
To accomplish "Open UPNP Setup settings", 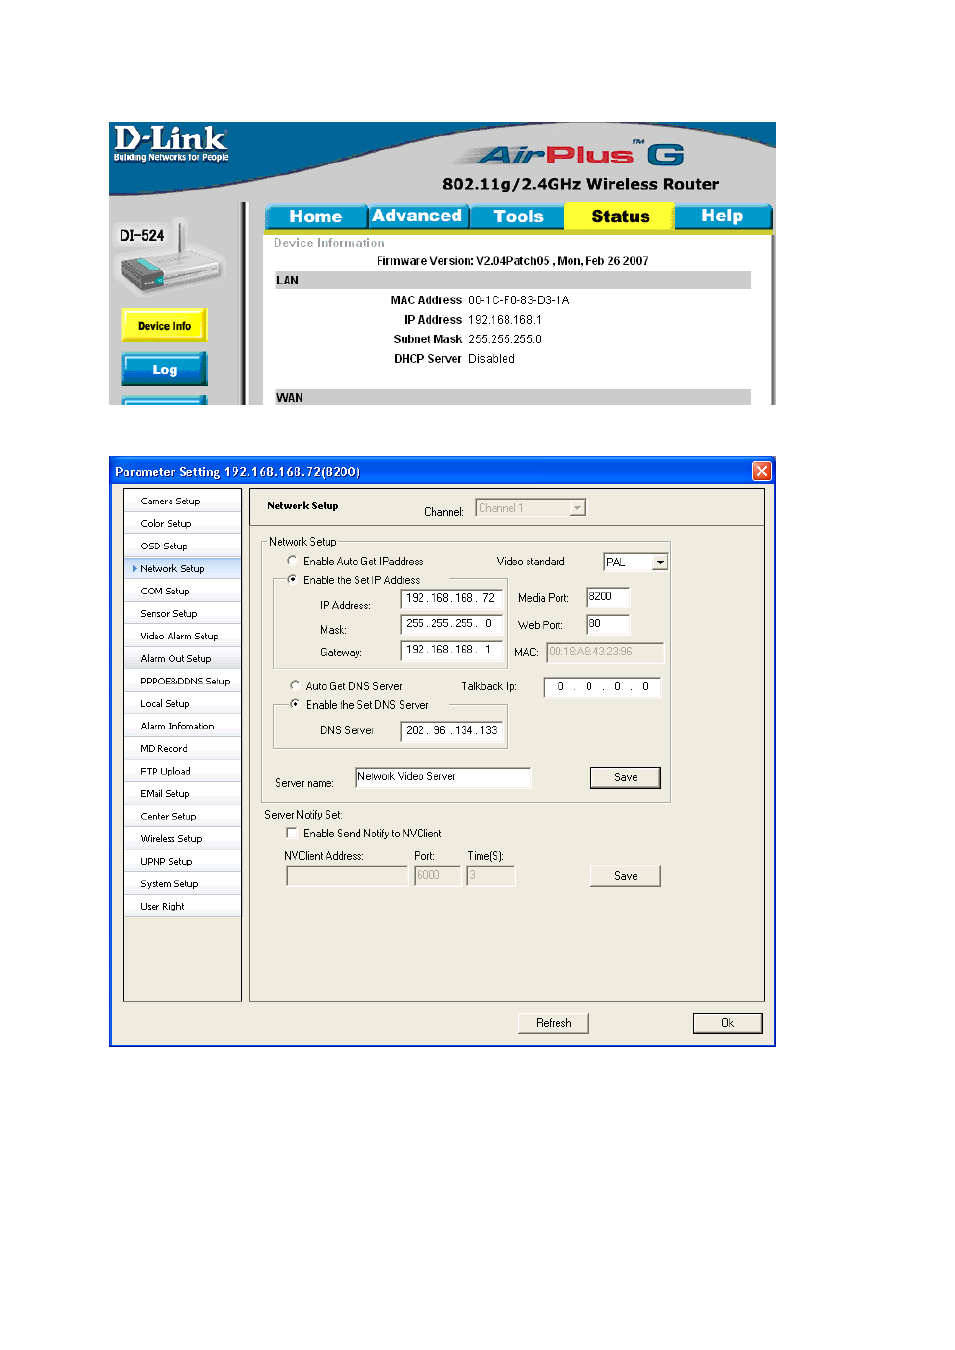I will pyautogui.click(x=182, y=861).
